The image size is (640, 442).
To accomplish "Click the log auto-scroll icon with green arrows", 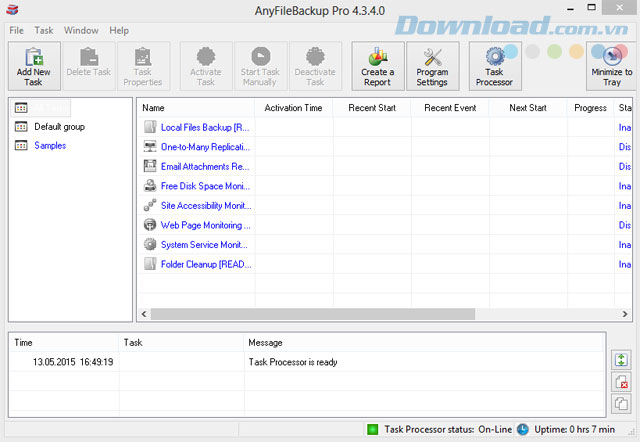I will click(x=621, y=360).
